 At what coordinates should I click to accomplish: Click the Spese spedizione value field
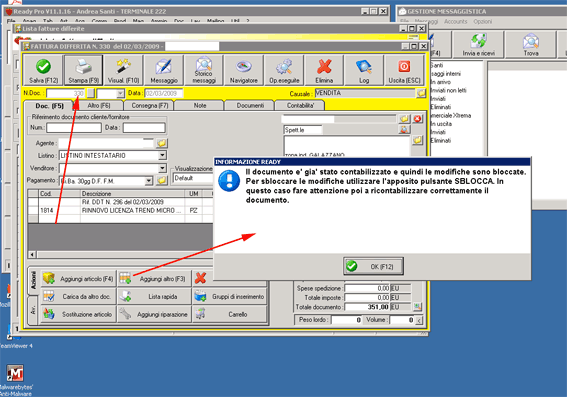click(367, 288)
